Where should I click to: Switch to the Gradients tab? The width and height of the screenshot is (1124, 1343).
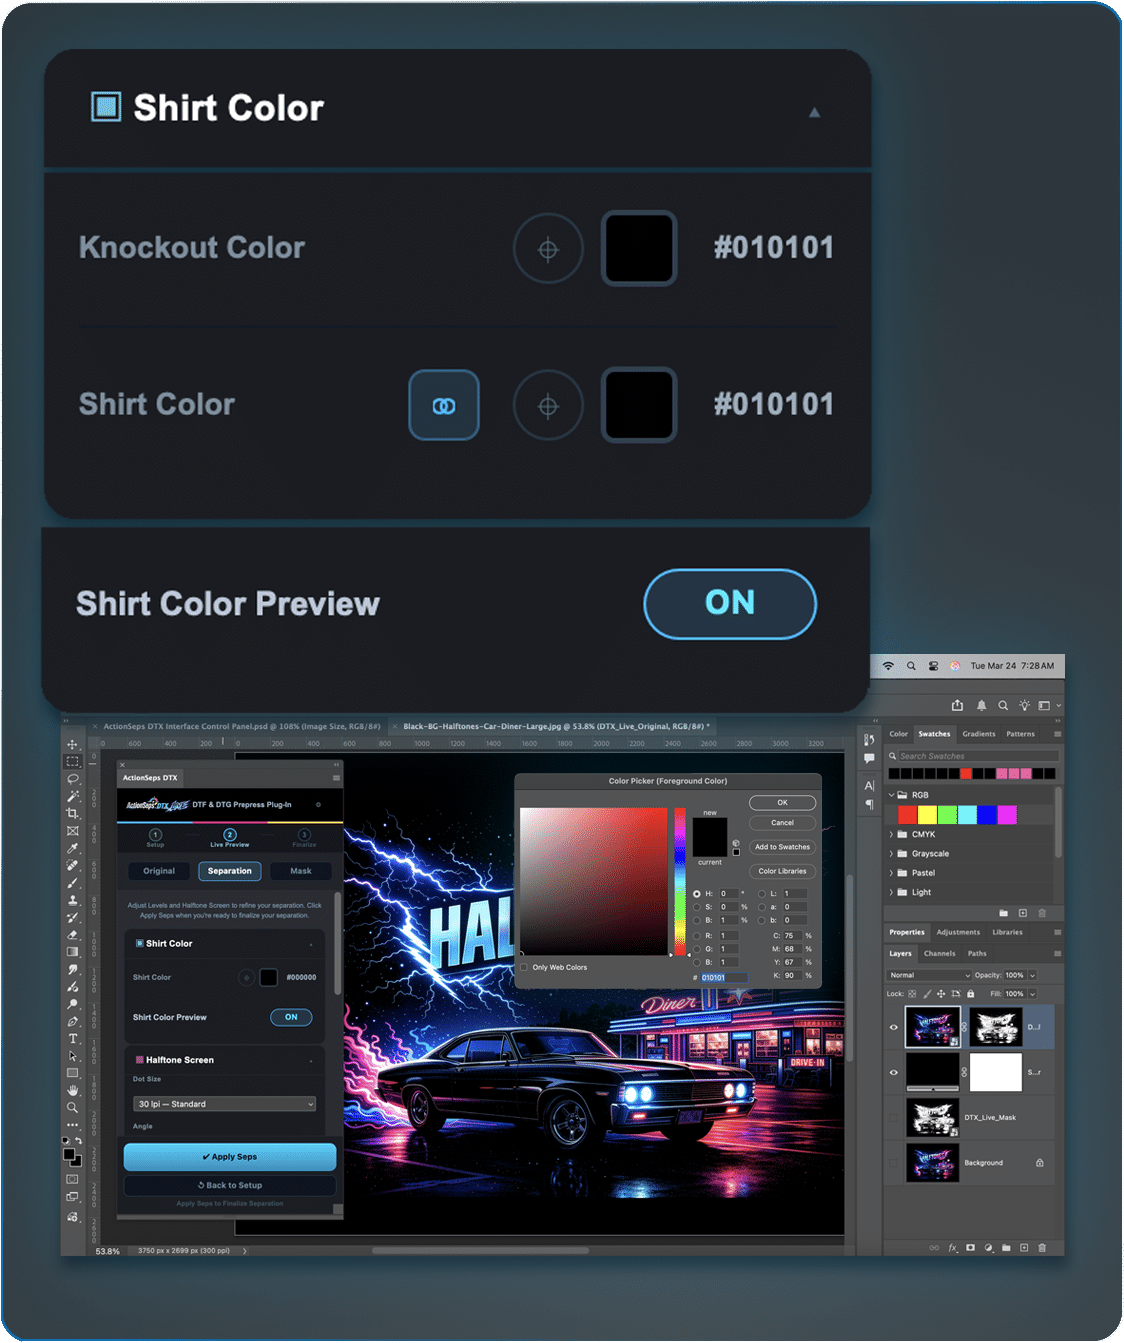coord(979,734)
